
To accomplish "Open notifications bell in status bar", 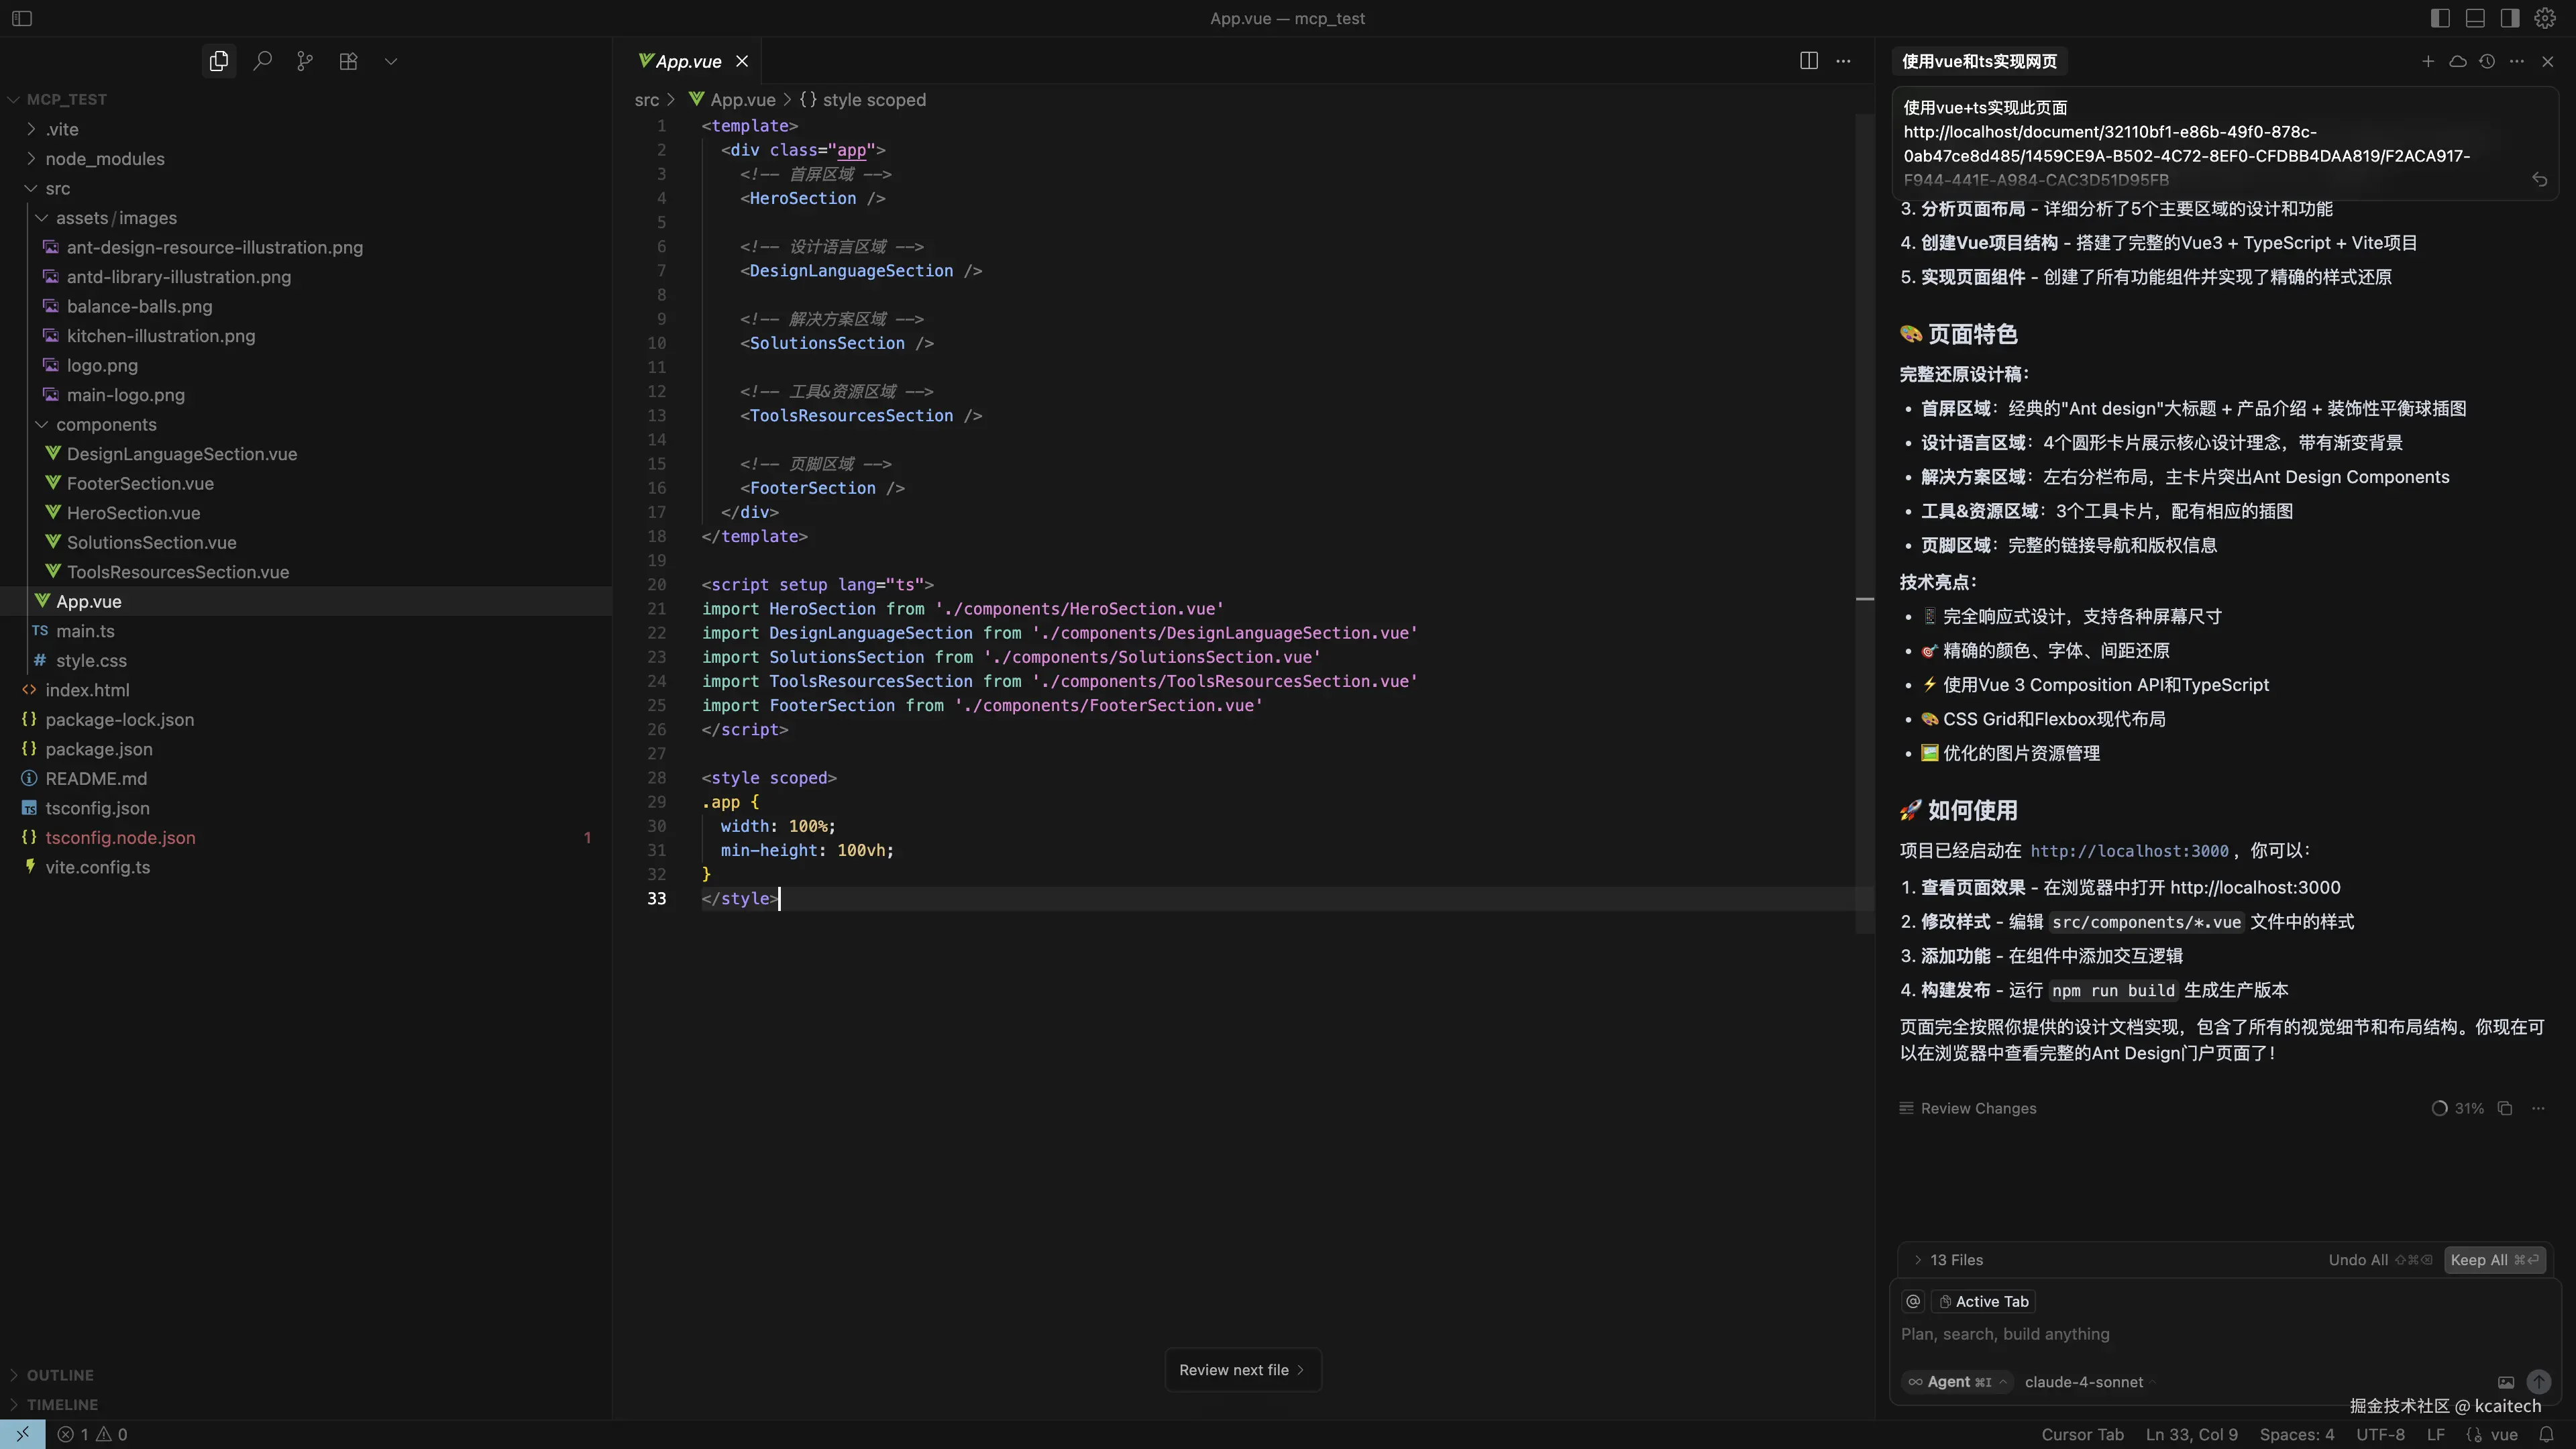I will tap(2547, 1434).
